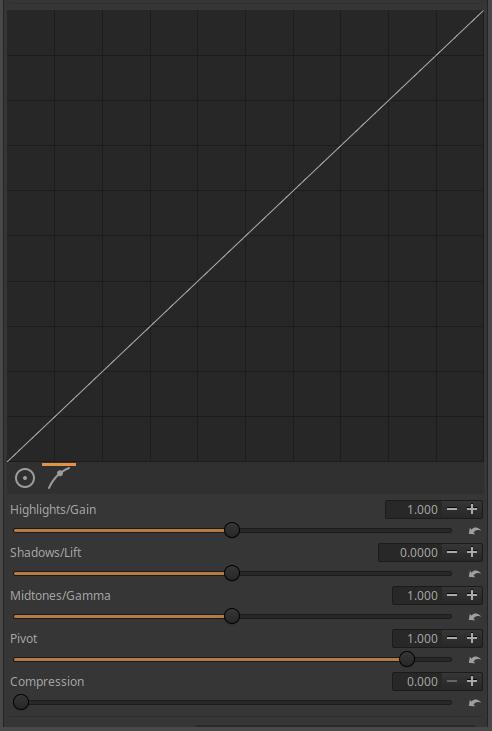Increase Highlights/Gain with the plus button
Image resolution: width=492 pixels, height=731 pixels.
472,510
